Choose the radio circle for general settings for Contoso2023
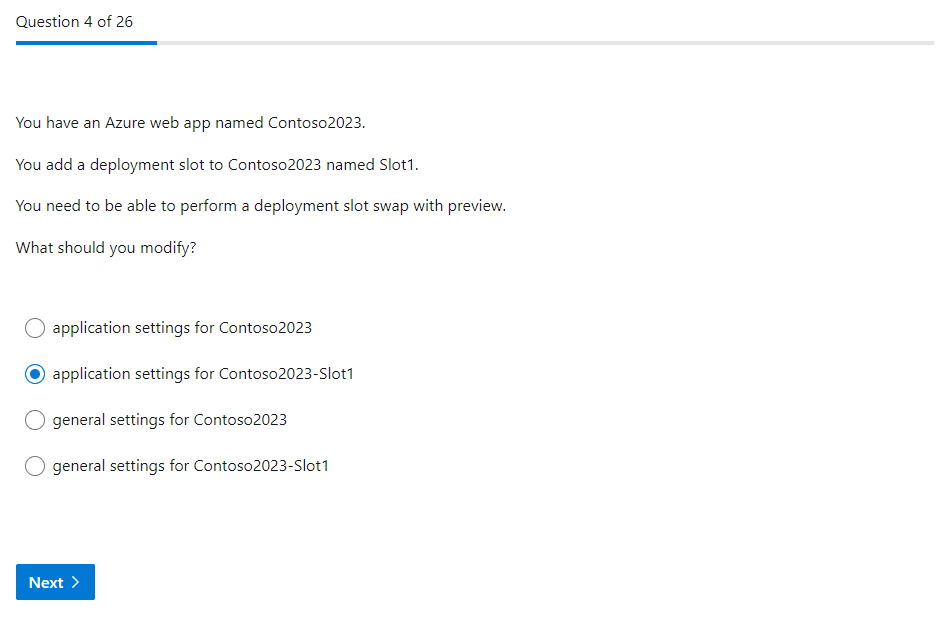Image resolution: width=942 pixels, height=636 pixels. click(x=35, y=420)
